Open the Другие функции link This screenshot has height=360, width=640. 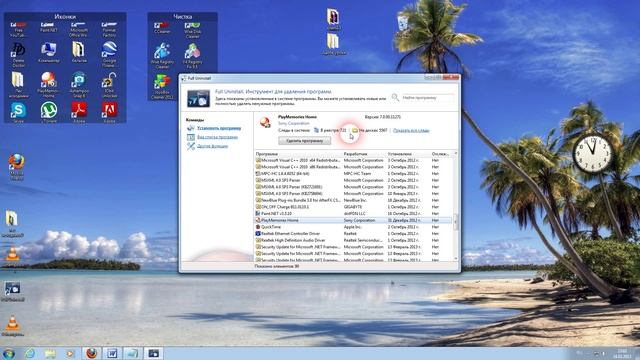(x=212, y=146)
